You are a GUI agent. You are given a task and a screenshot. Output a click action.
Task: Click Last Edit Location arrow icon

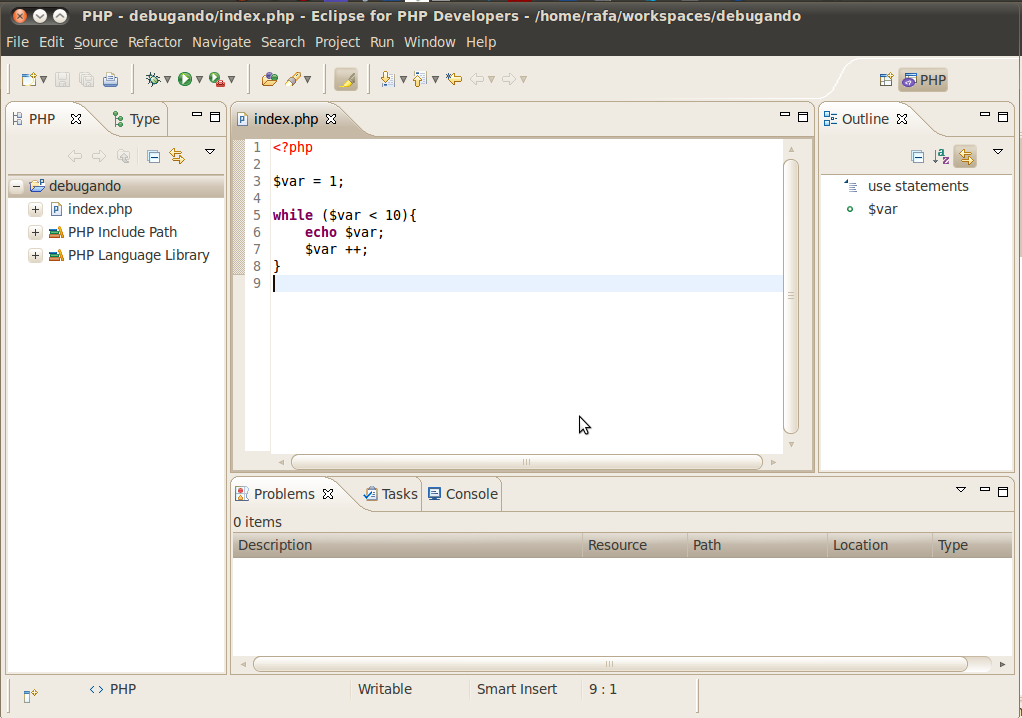tap(454, 79)
